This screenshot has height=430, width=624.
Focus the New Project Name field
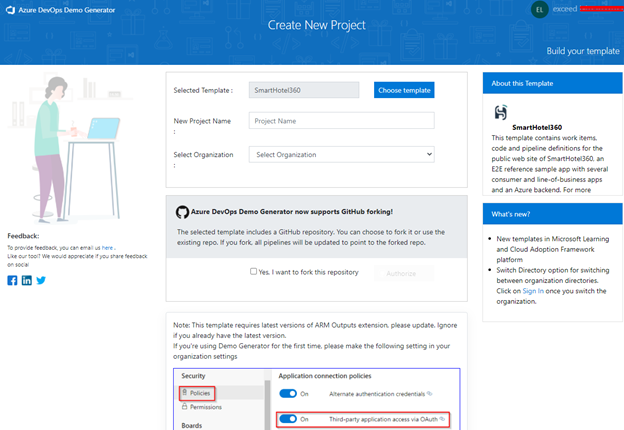pyautogui.click(x=341, y=121)
